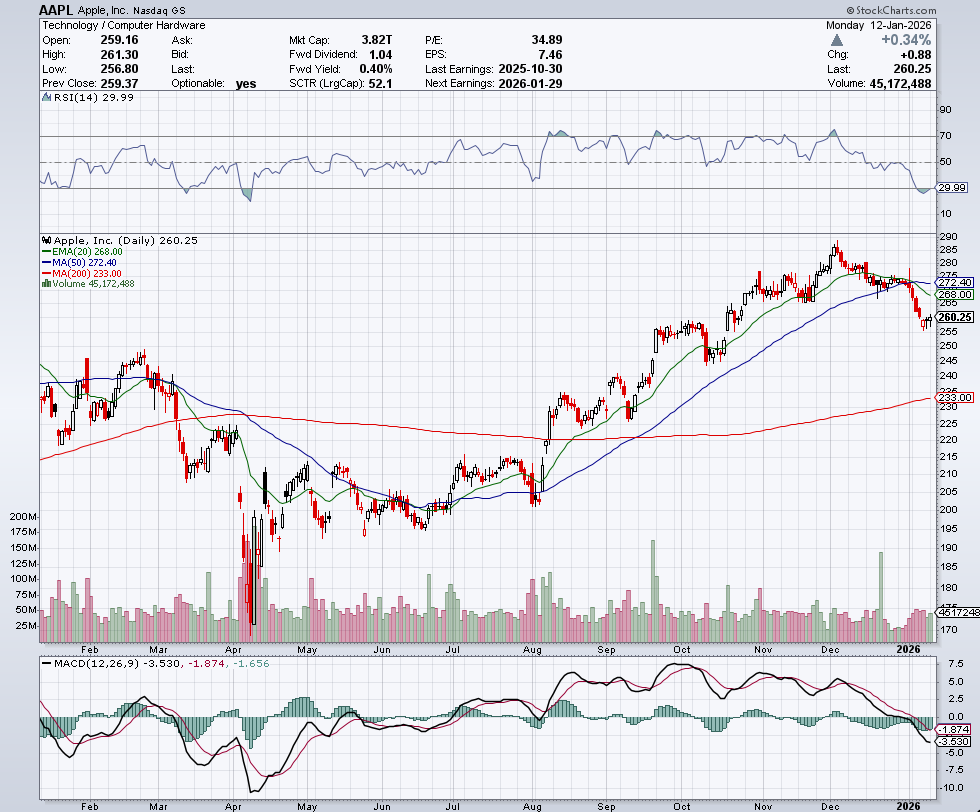Click the MACD(12,26,9) legend label
The image size is (980, 812).
click(96, 663)
